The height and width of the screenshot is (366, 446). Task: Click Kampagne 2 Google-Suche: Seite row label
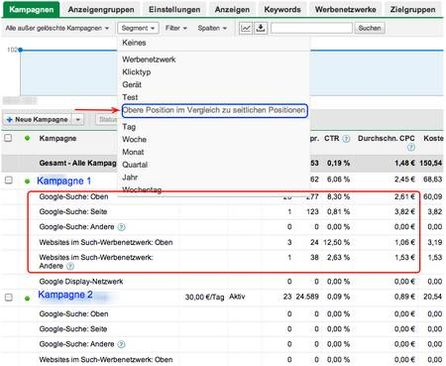[73, 329]
